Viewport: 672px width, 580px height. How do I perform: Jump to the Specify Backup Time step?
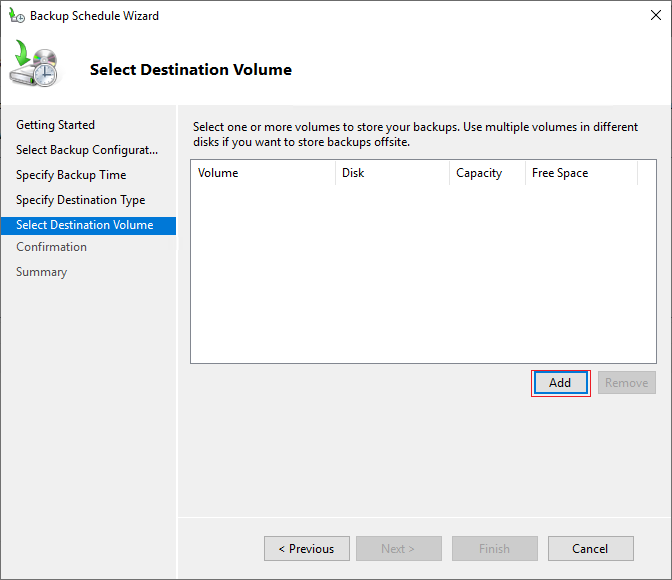point(71,175)
